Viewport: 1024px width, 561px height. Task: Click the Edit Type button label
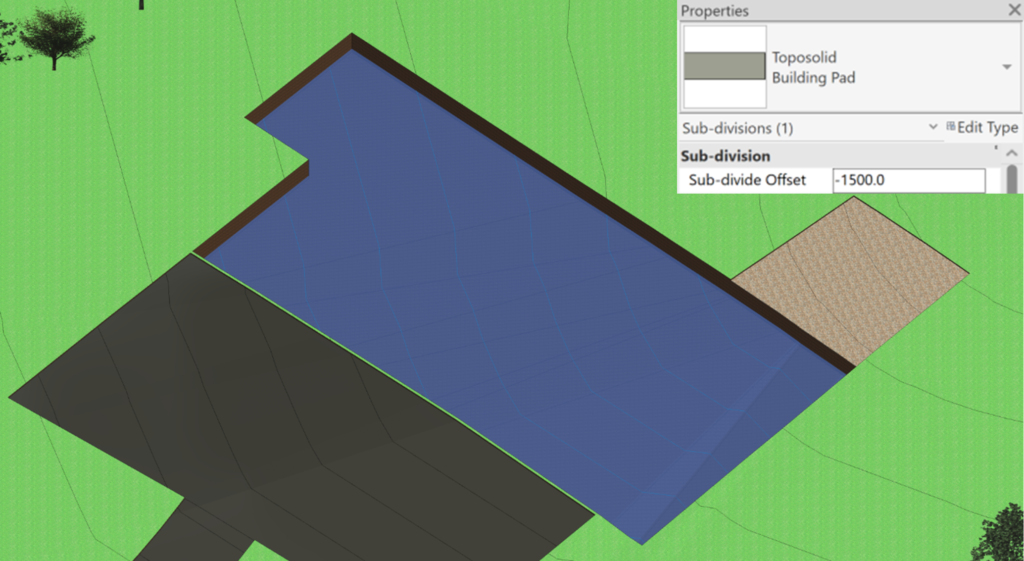(x=988, y=128)
